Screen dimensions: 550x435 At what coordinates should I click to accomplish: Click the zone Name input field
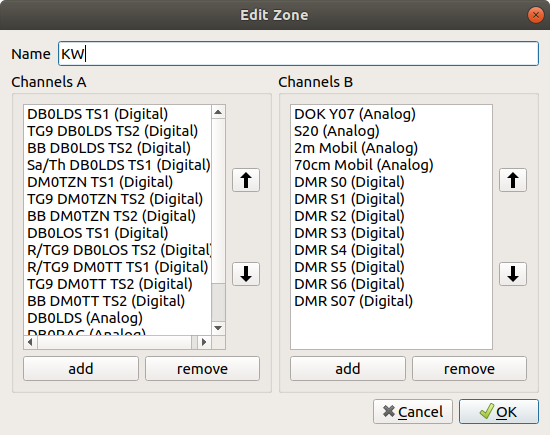point(298,54)
